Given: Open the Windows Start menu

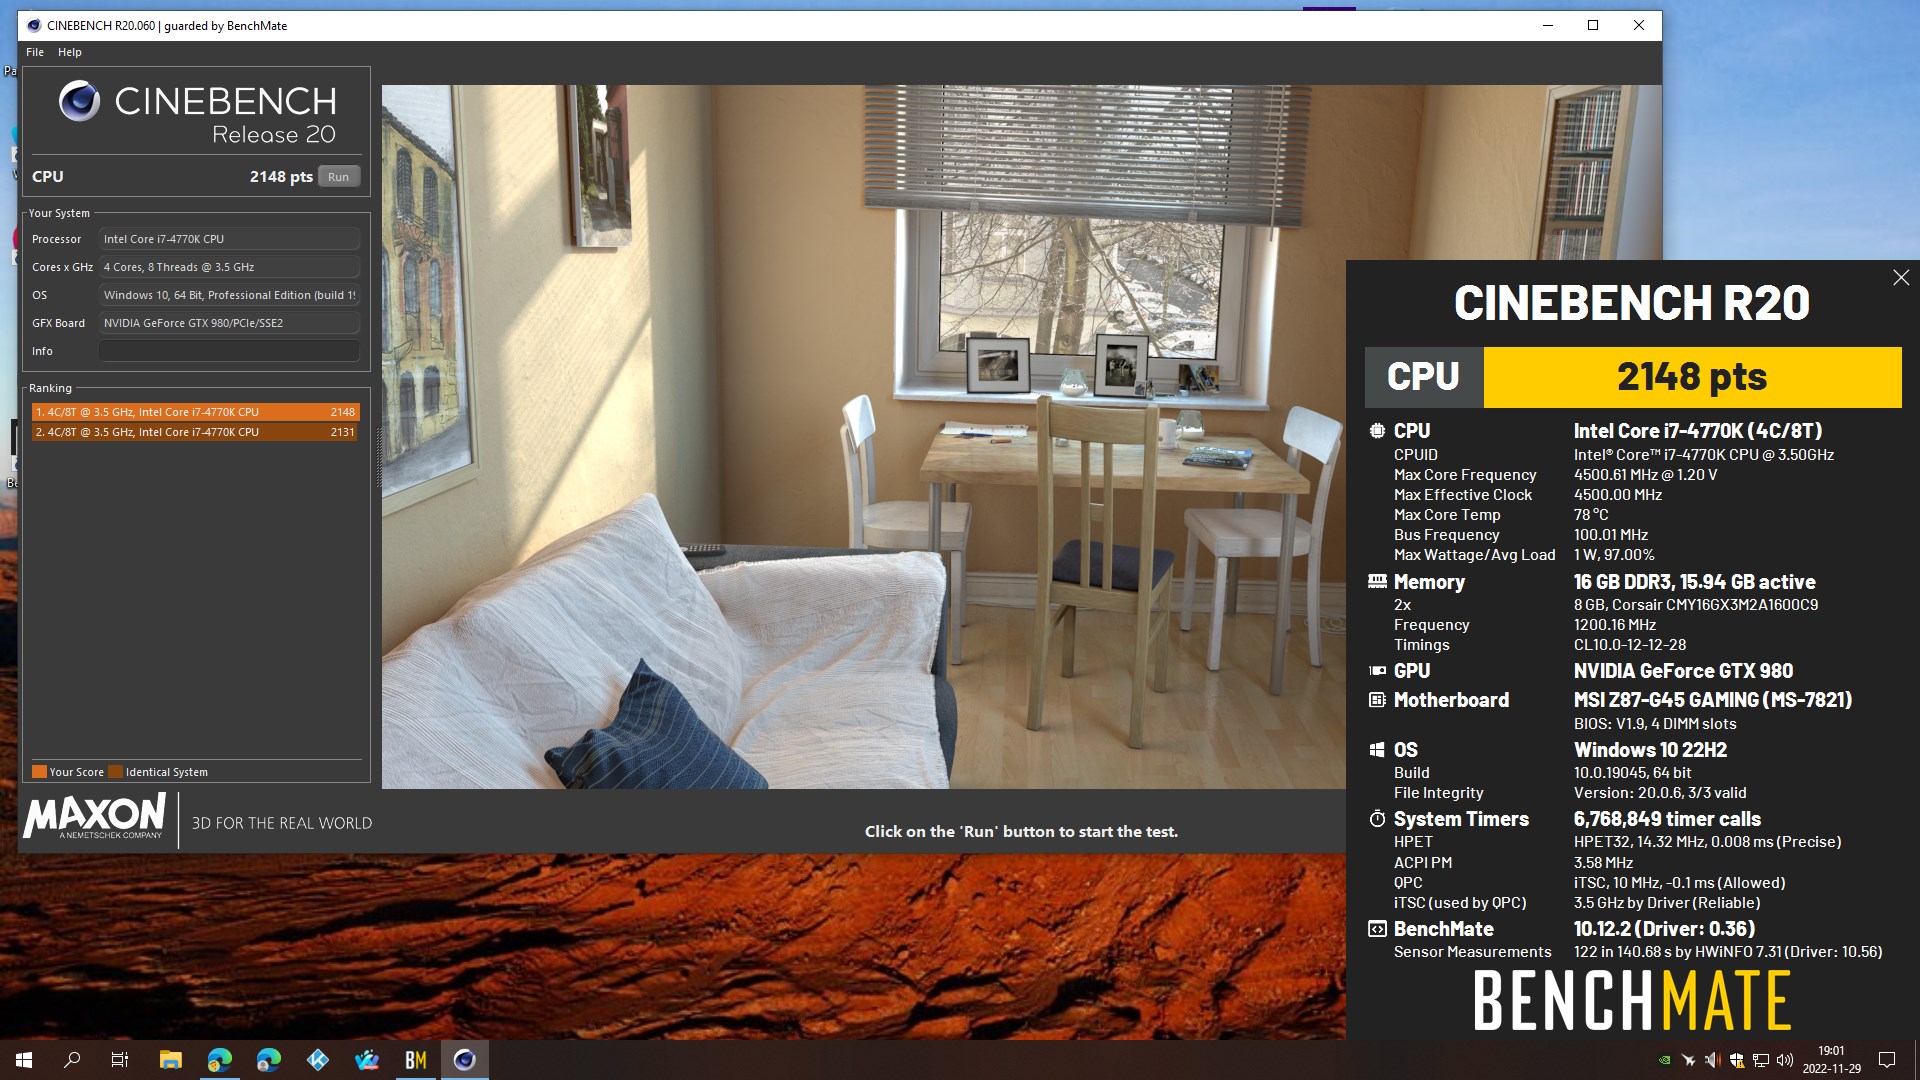Looking at the screenshot, I should 24,1060.
